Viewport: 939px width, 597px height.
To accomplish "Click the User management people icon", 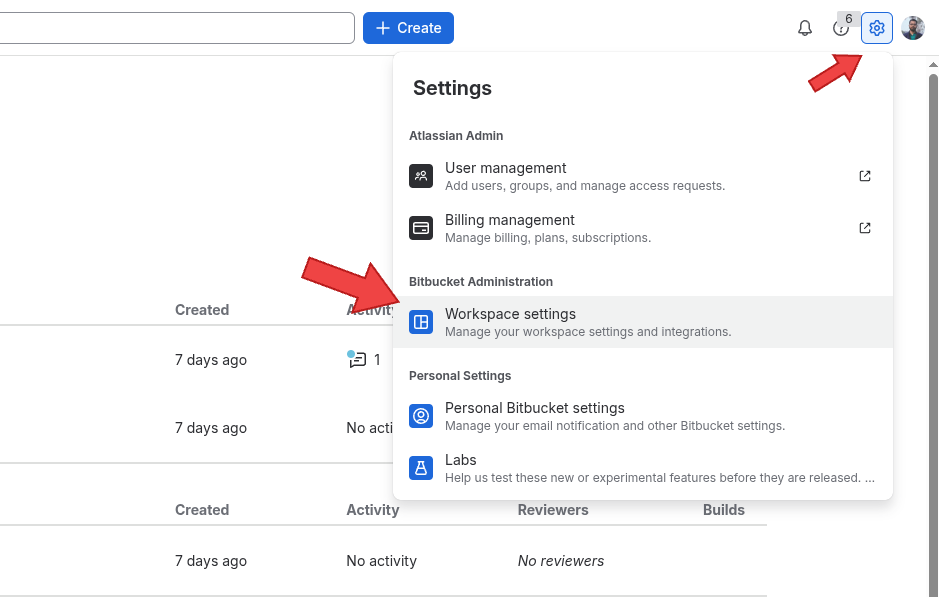I will pyautogui.click(x=421, y=176).
